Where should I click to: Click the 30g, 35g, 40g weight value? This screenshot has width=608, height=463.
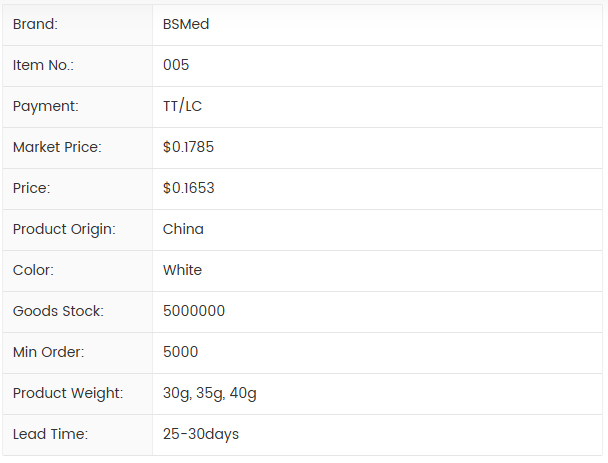210,393
